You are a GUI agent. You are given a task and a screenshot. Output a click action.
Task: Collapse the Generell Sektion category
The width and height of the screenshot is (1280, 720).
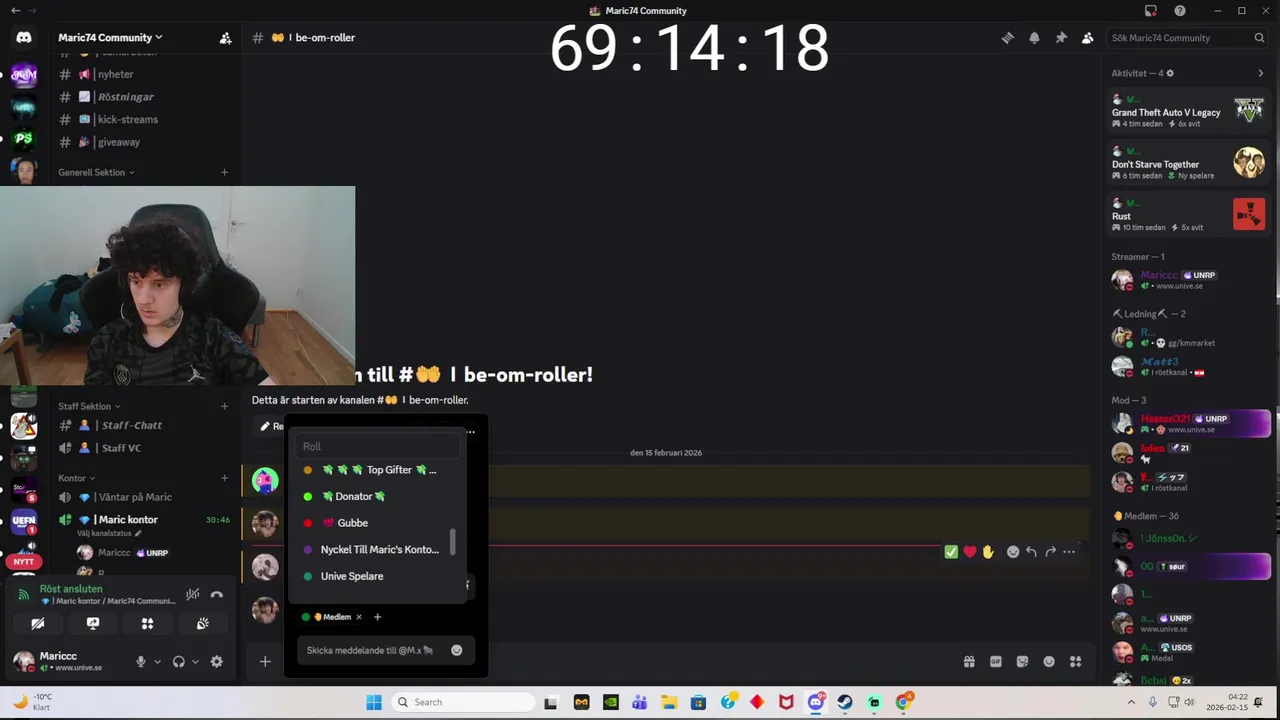(96, 172)
